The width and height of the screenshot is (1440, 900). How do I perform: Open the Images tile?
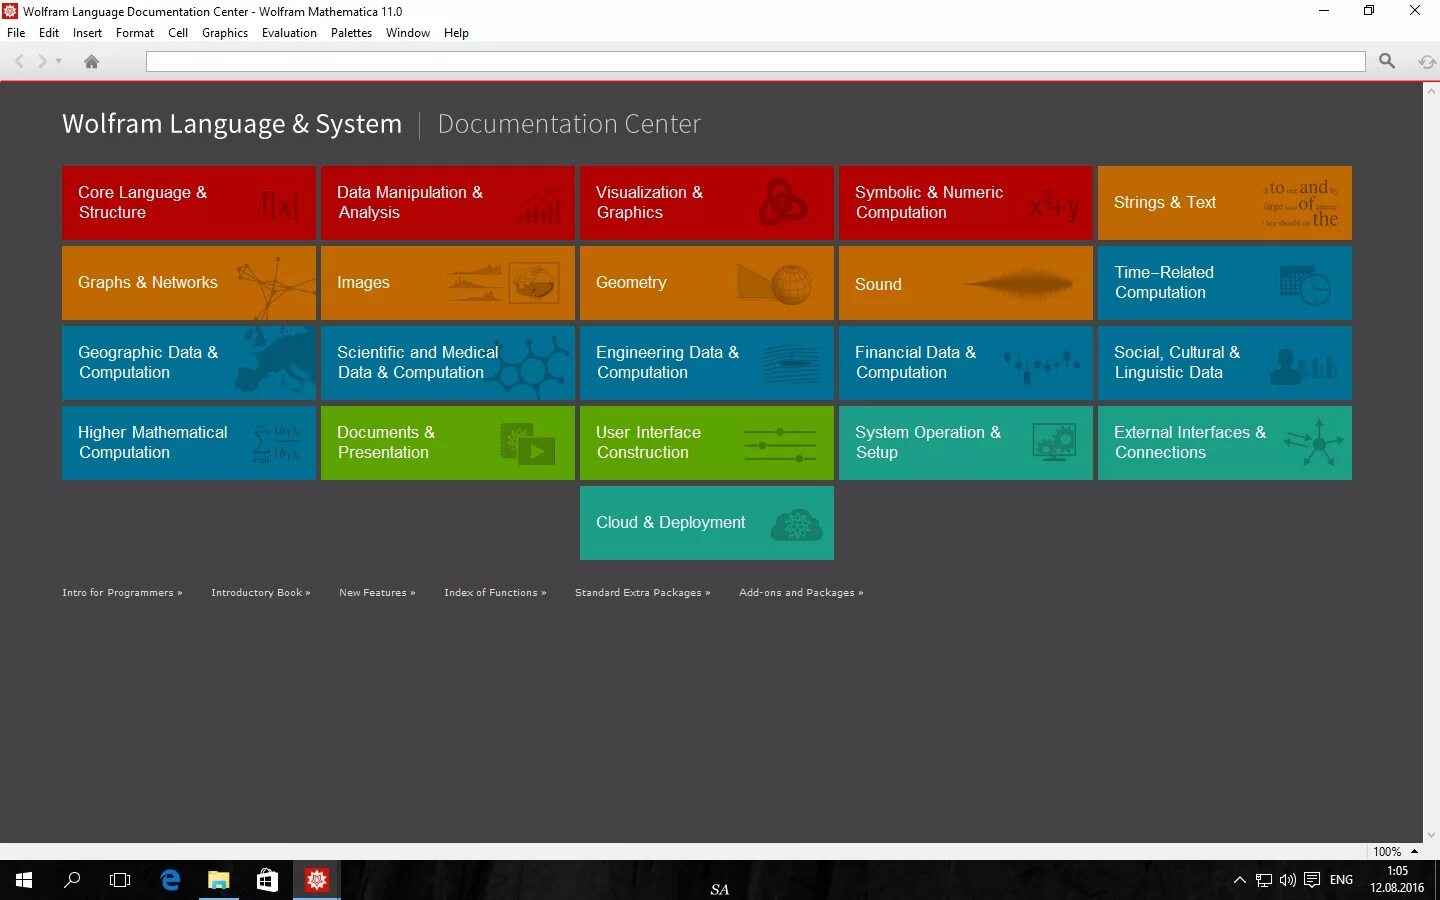click(448, 283)
